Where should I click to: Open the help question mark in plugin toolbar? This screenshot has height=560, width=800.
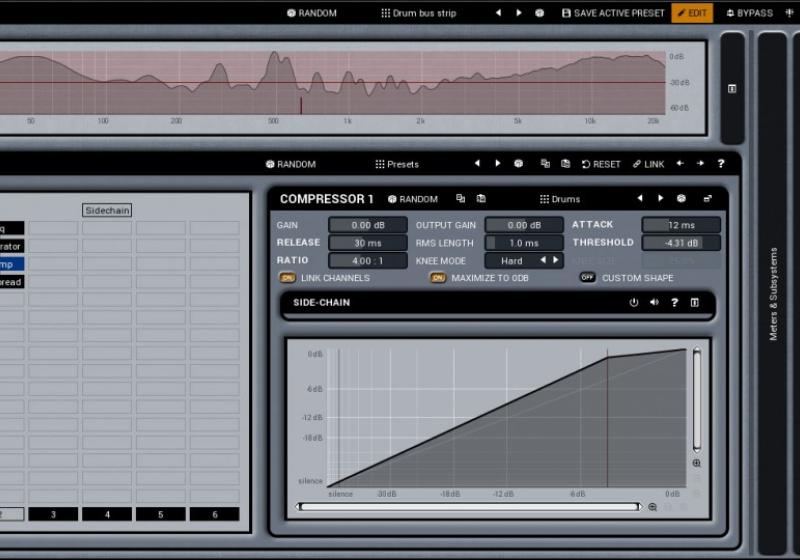720,164
